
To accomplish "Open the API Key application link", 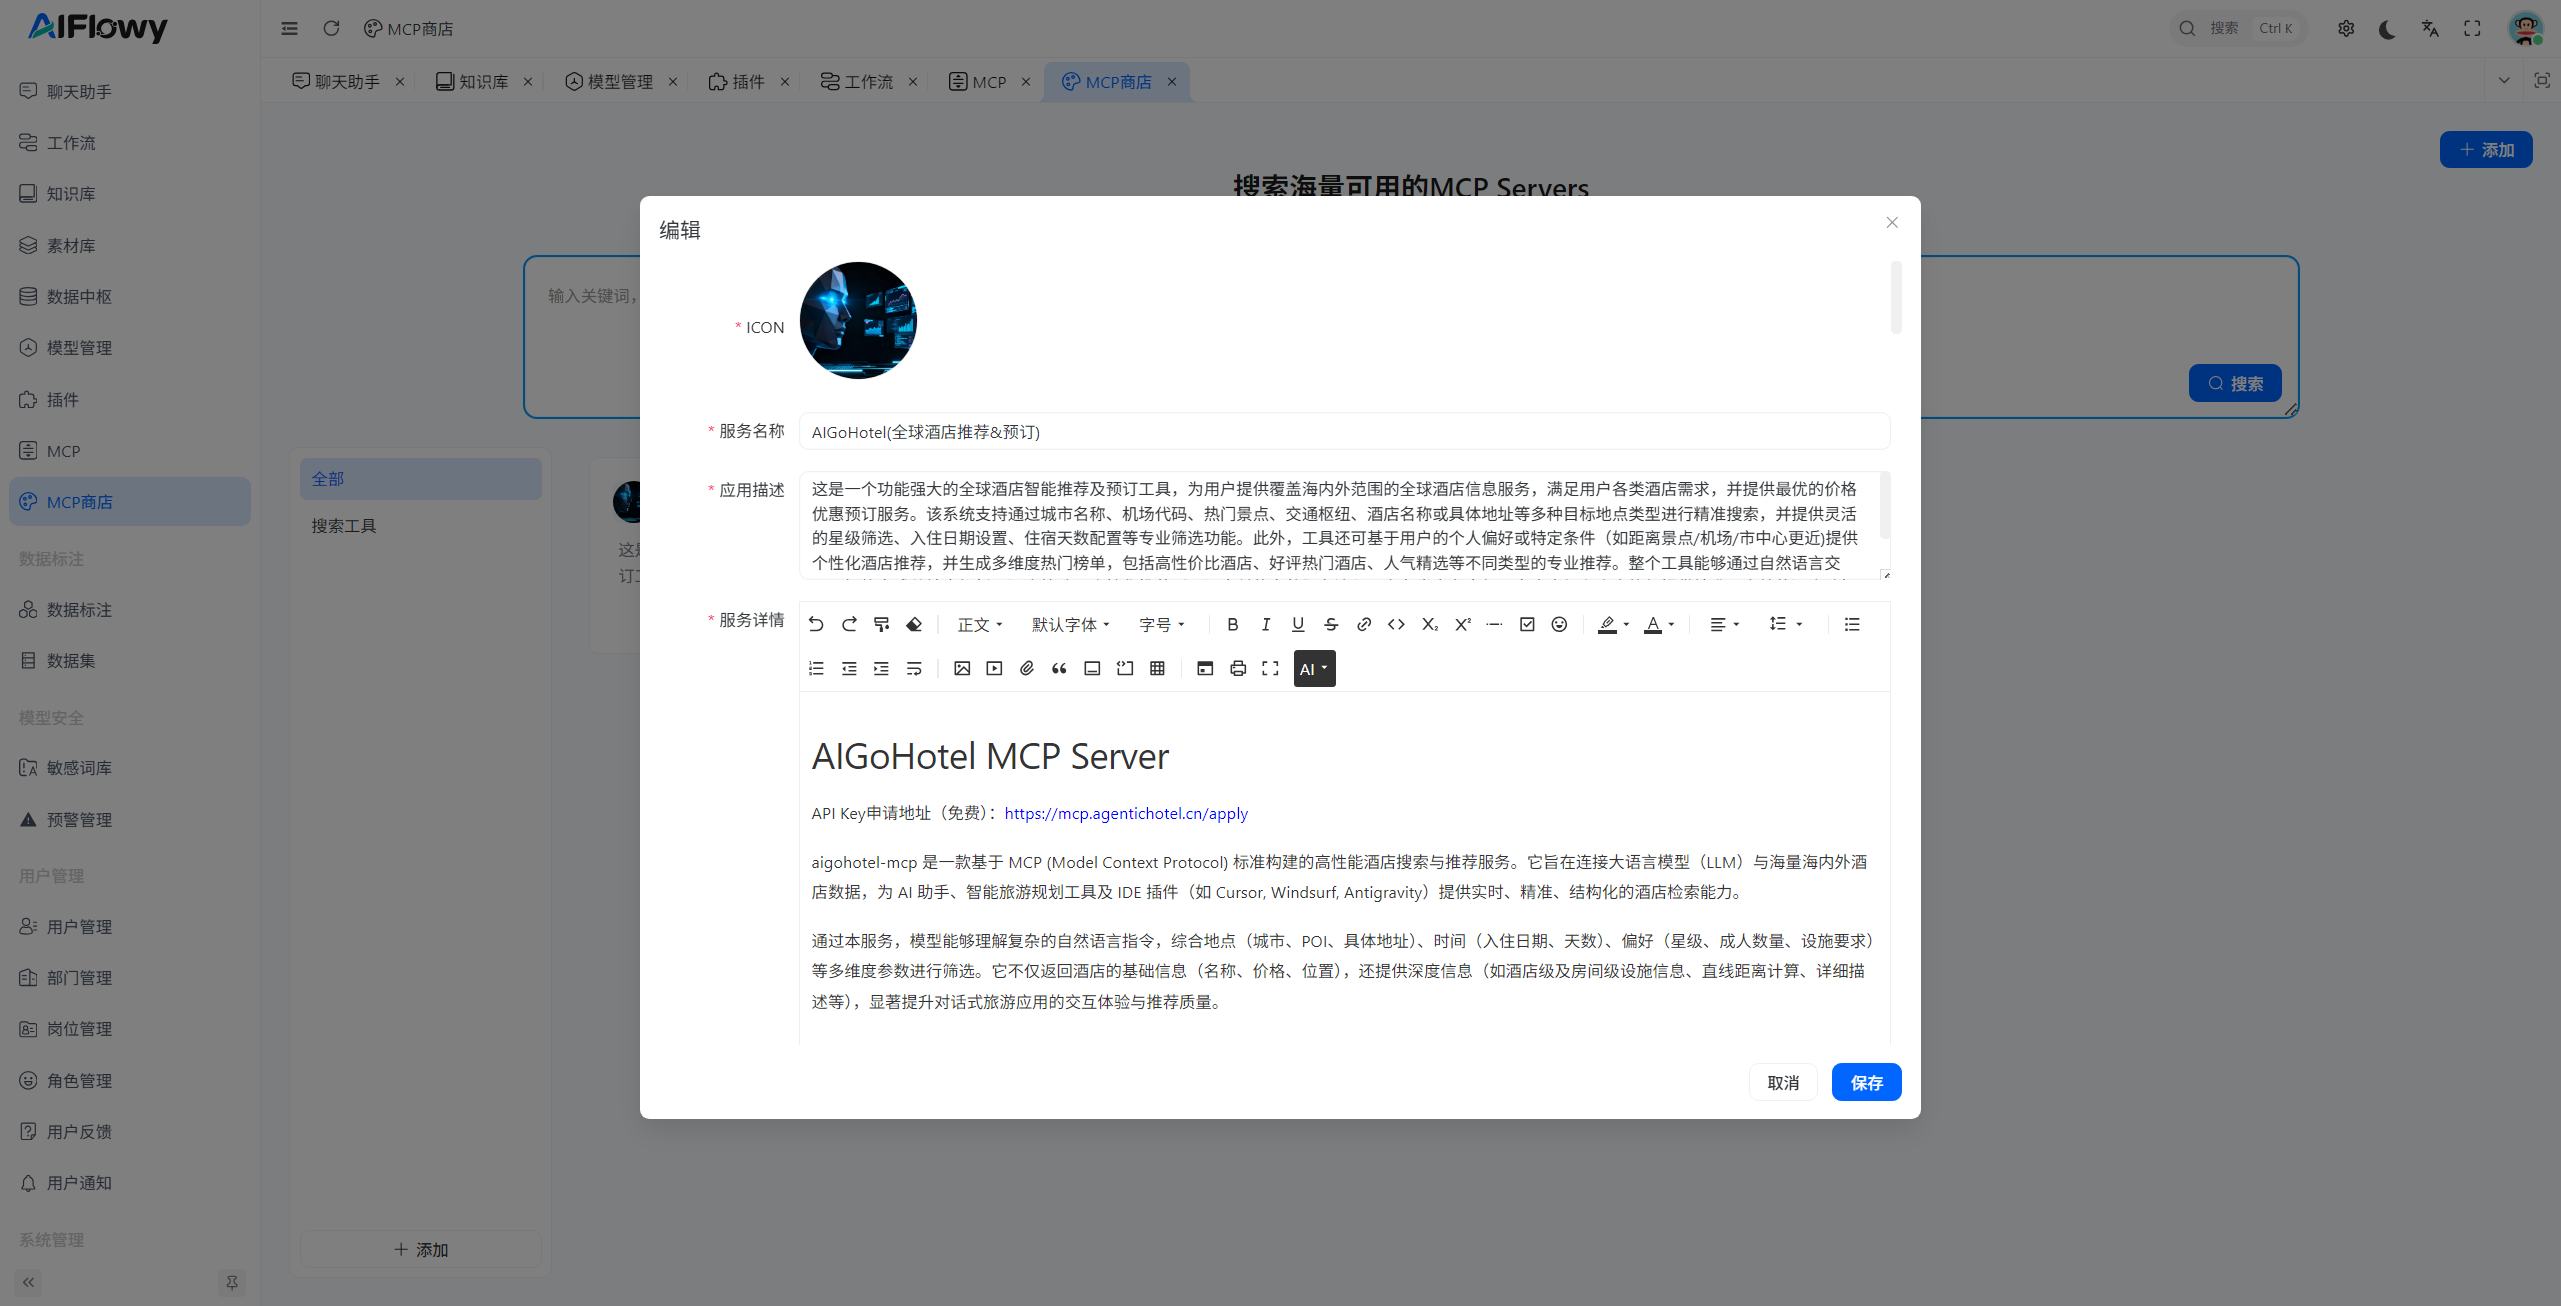I will (1125, 813).
